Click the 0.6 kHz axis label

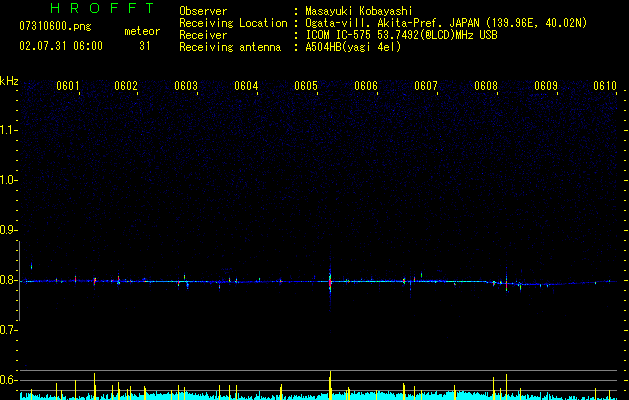pyautogui.click(x=8, y=380)
